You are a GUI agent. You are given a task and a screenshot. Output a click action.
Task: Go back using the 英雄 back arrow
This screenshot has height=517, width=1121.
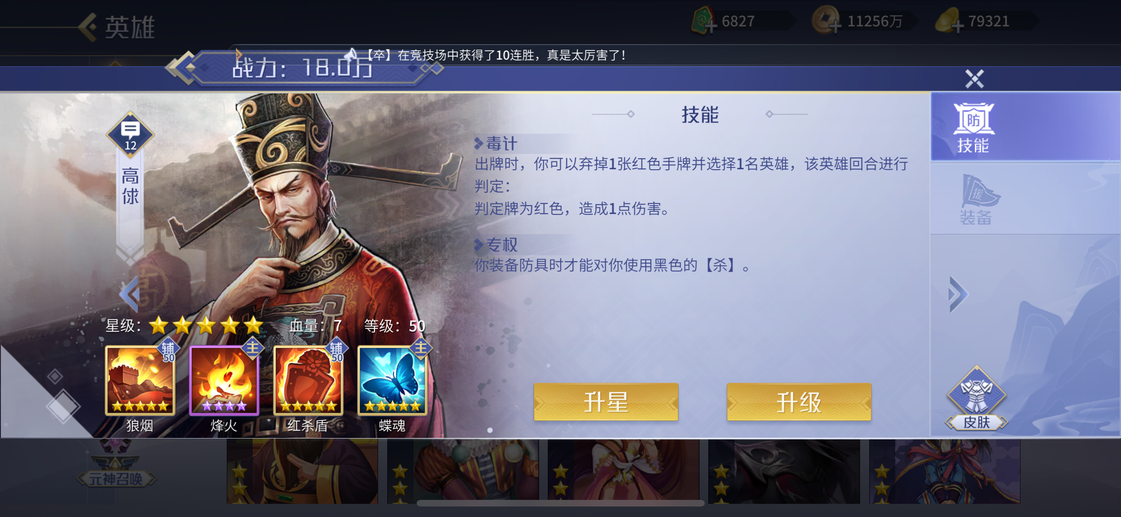click(87, 27)
